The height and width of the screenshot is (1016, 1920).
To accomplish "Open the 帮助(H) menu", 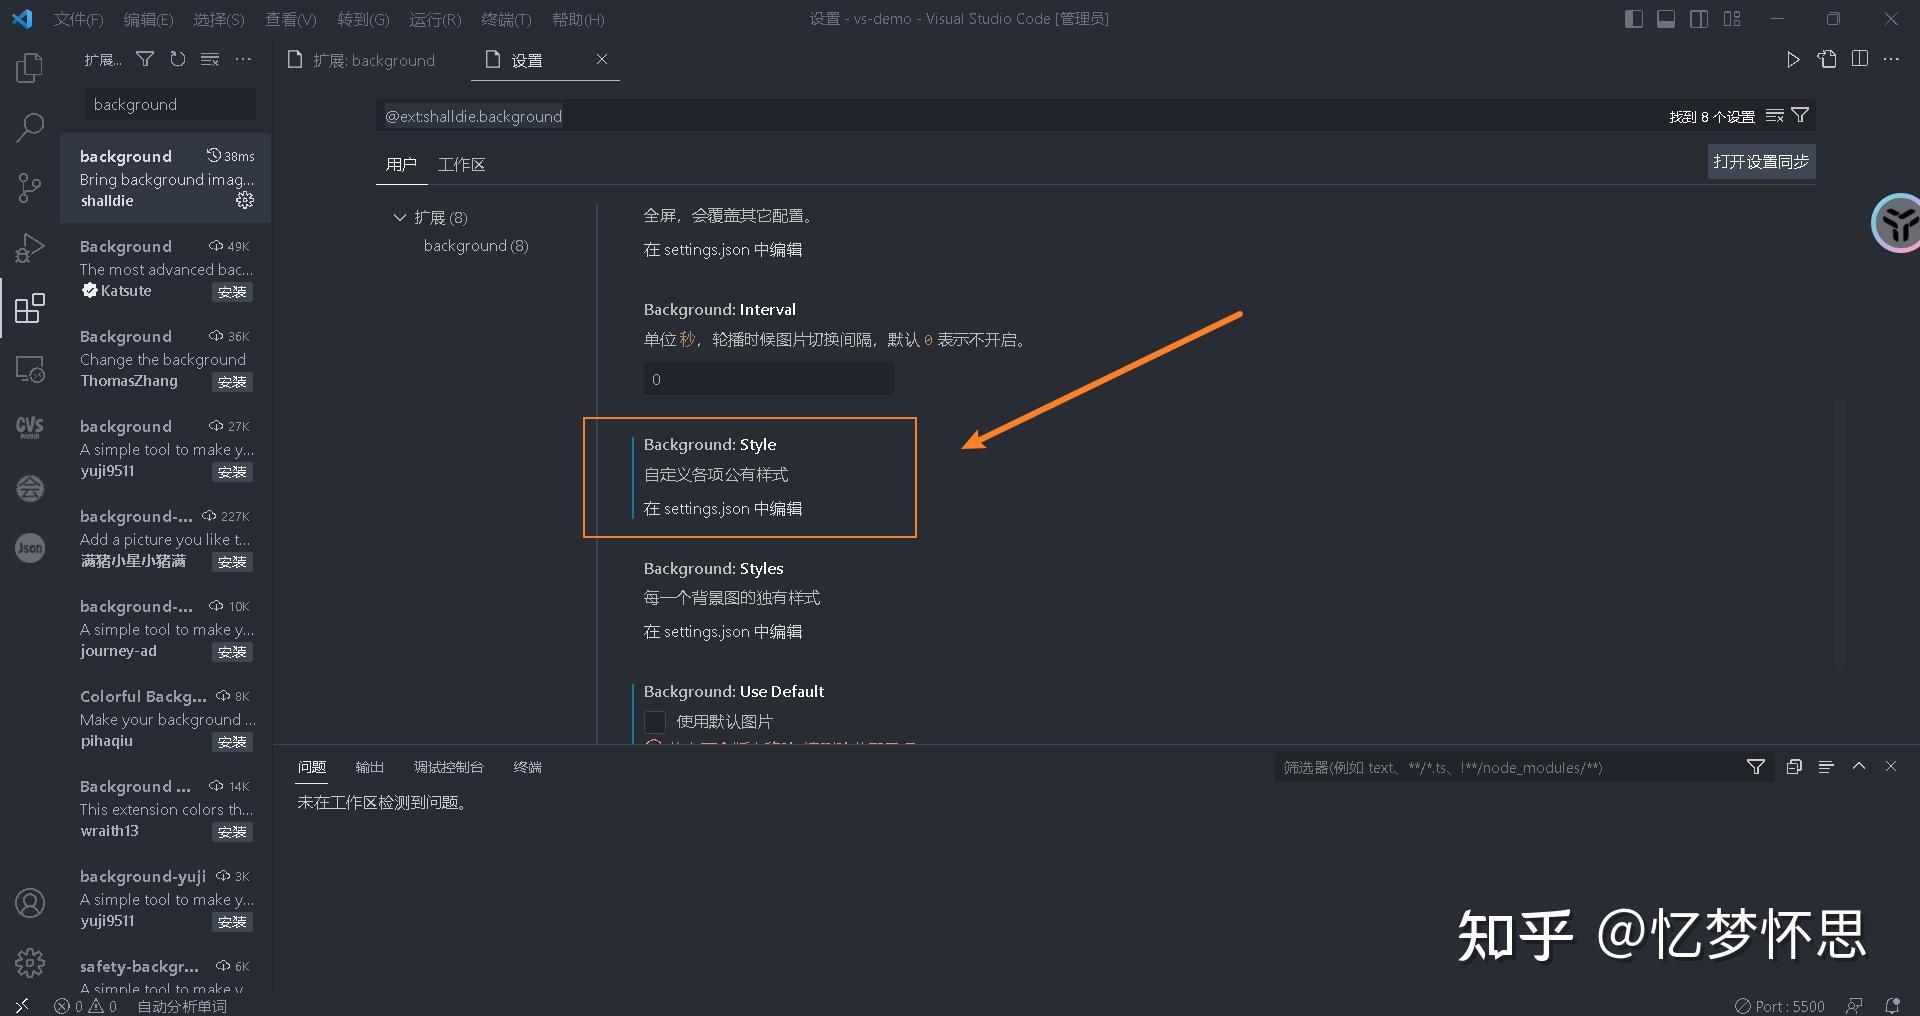I will [577, 19].
